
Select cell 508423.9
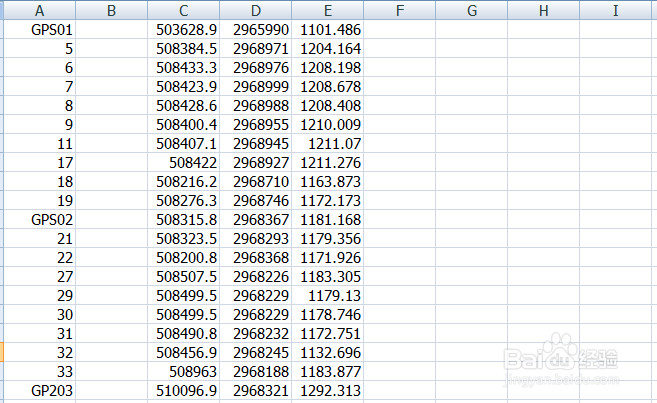tap(184, 86)
